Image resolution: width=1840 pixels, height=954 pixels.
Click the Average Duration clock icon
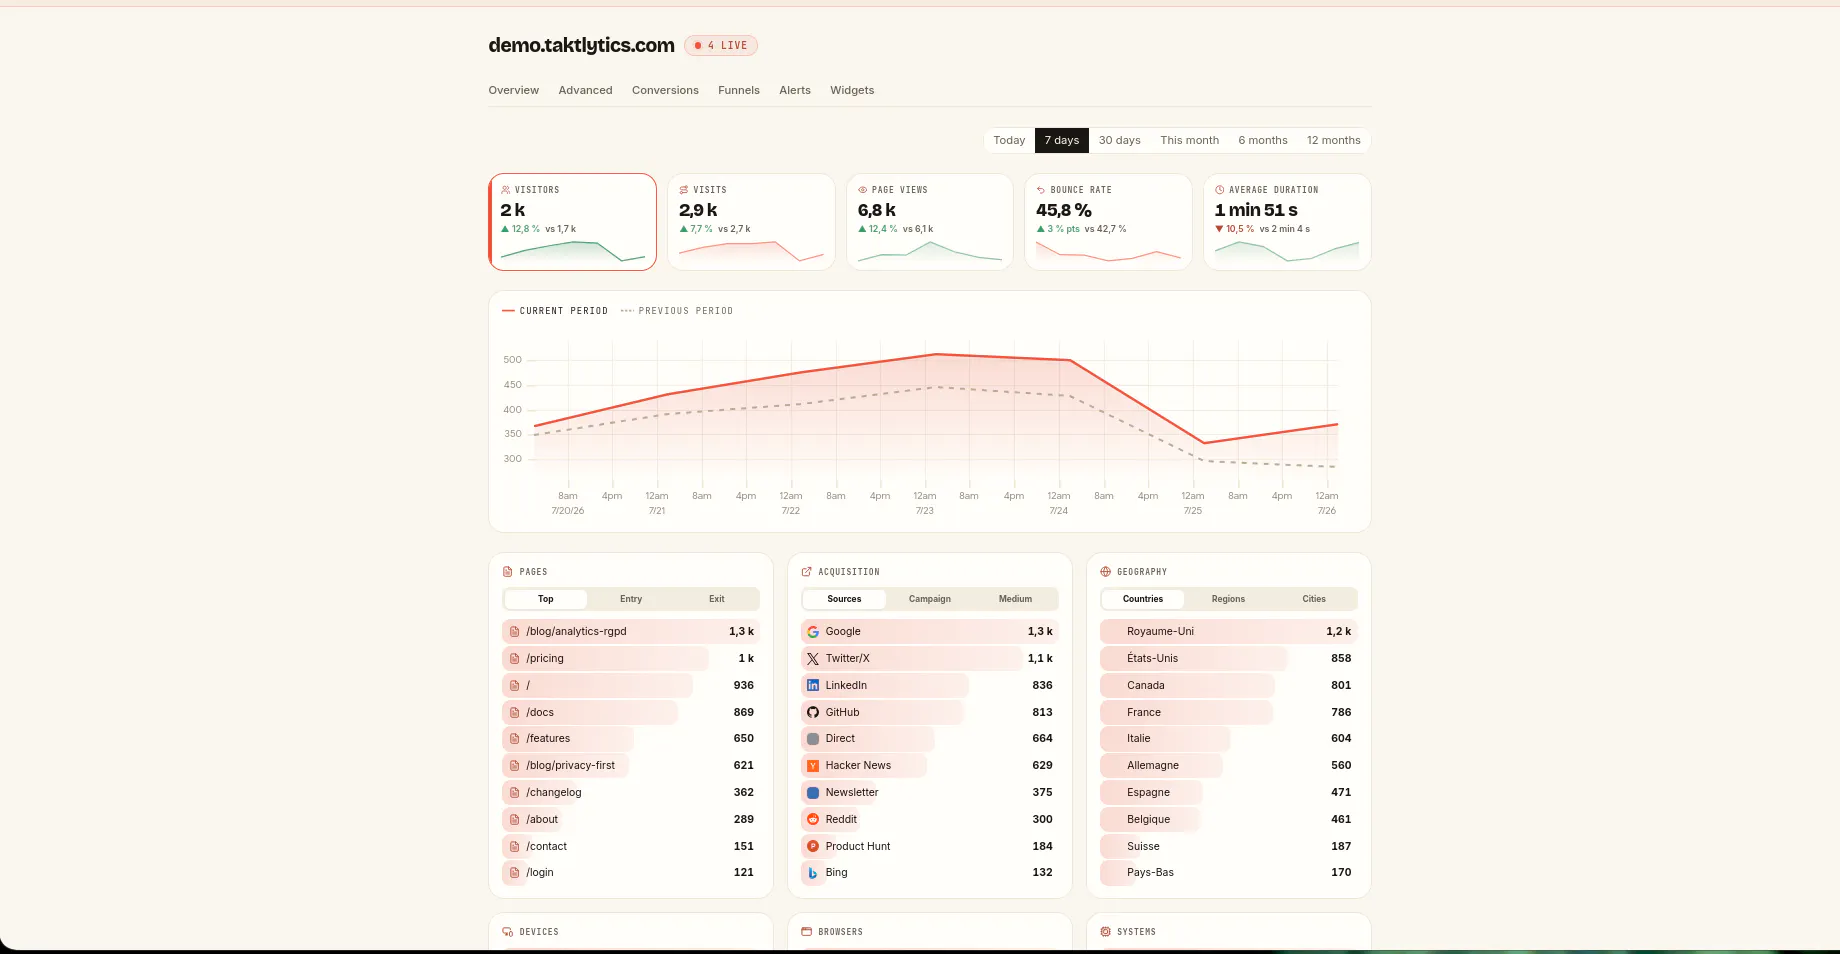point(1220,190)
